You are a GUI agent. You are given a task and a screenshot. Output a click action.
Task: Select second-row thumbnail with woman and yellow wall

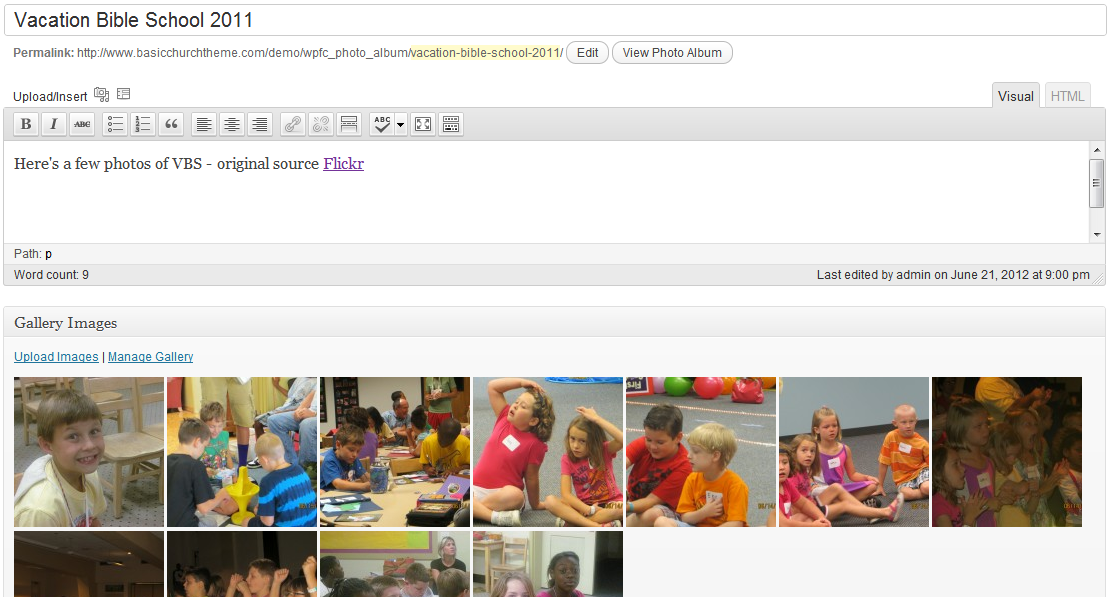click(x=395, y=564)
